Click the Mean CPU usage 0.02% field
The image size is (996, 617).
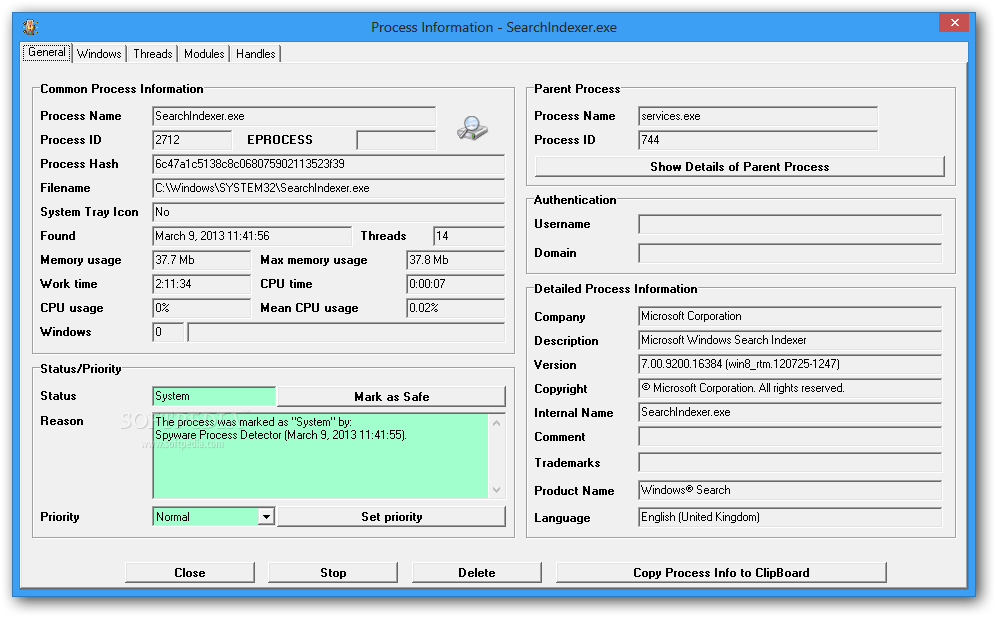tap(455, 308)
